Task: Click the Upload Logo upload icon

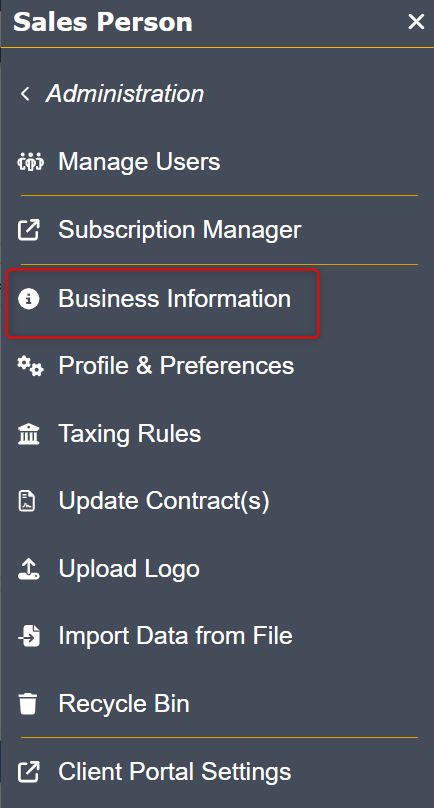Action: click(28, 568)
